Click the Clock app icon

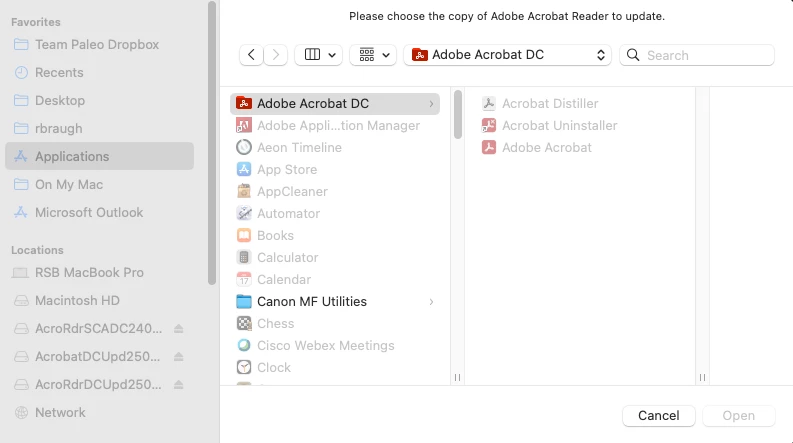click(244, 367)
